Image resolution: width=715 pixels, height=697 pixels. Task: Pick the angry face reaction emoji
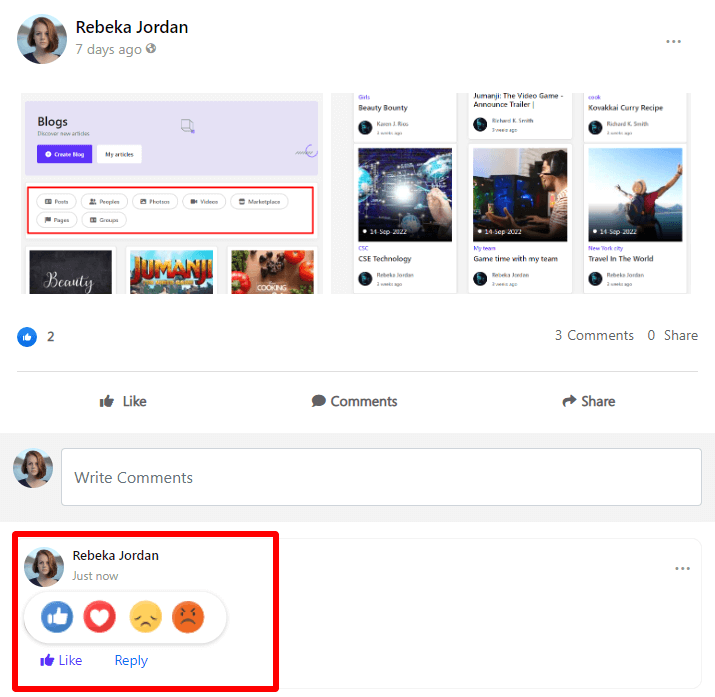[x=188, y=618]
